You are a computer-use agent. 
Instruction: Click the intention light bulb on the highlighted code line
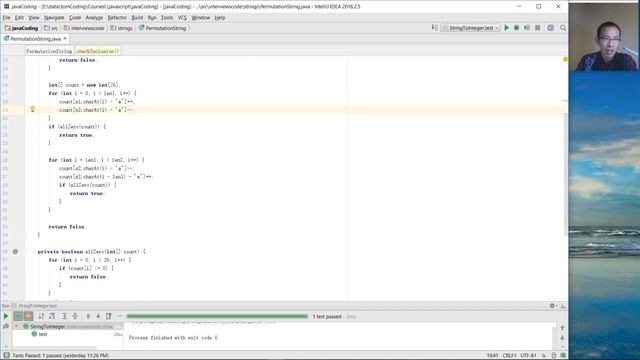pyautogui.click(x=33, y=109)
